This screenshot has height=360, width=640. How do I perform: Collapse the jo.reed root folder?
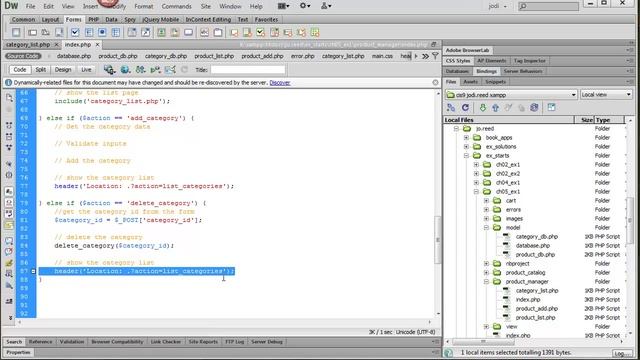pyautogui.click(x=456, y=129)
